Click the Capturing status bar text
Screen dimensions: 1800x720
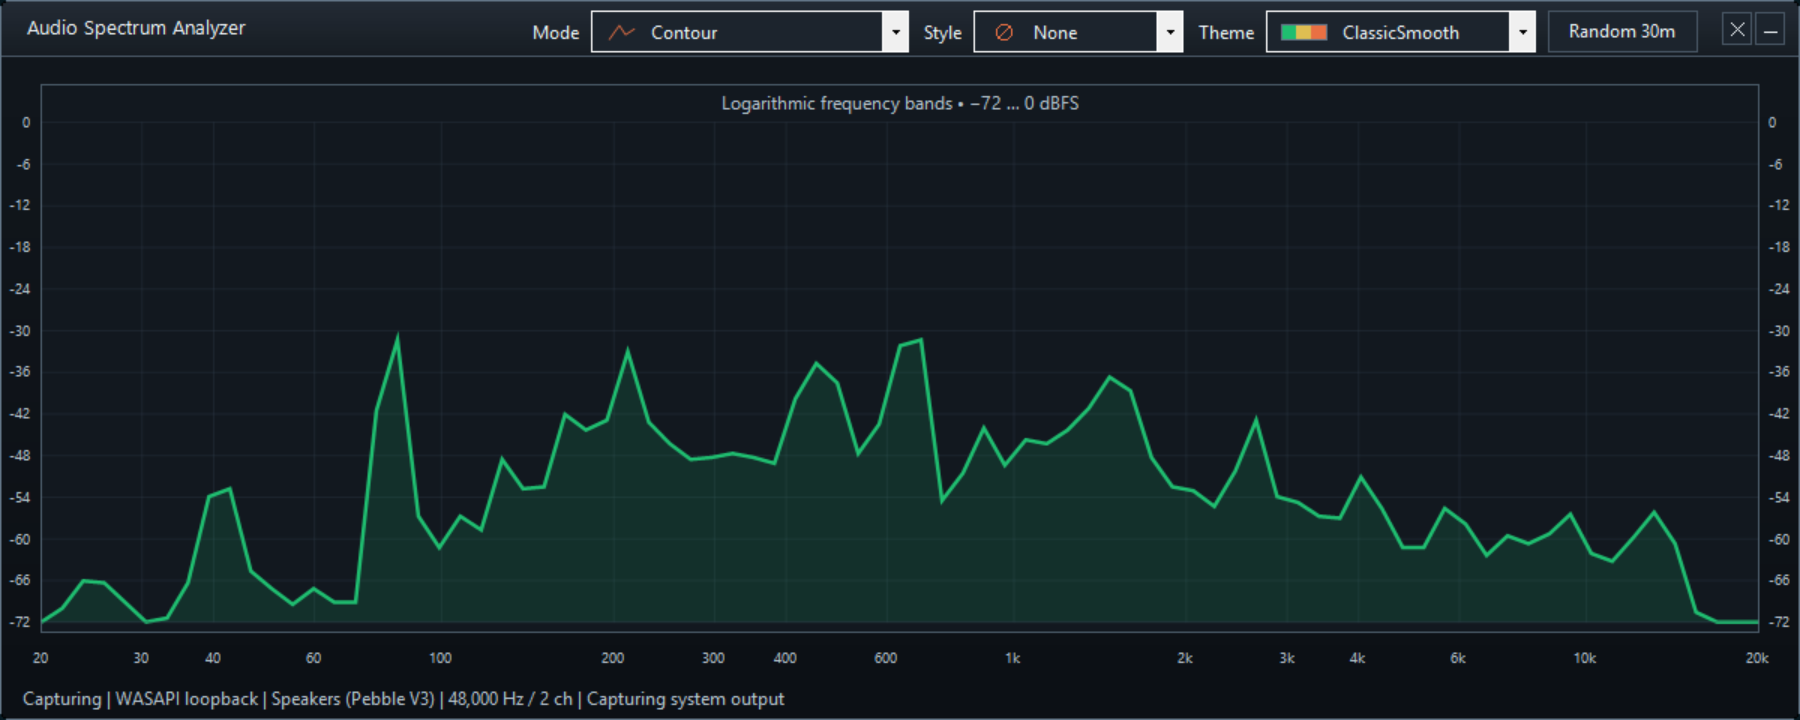403,699
